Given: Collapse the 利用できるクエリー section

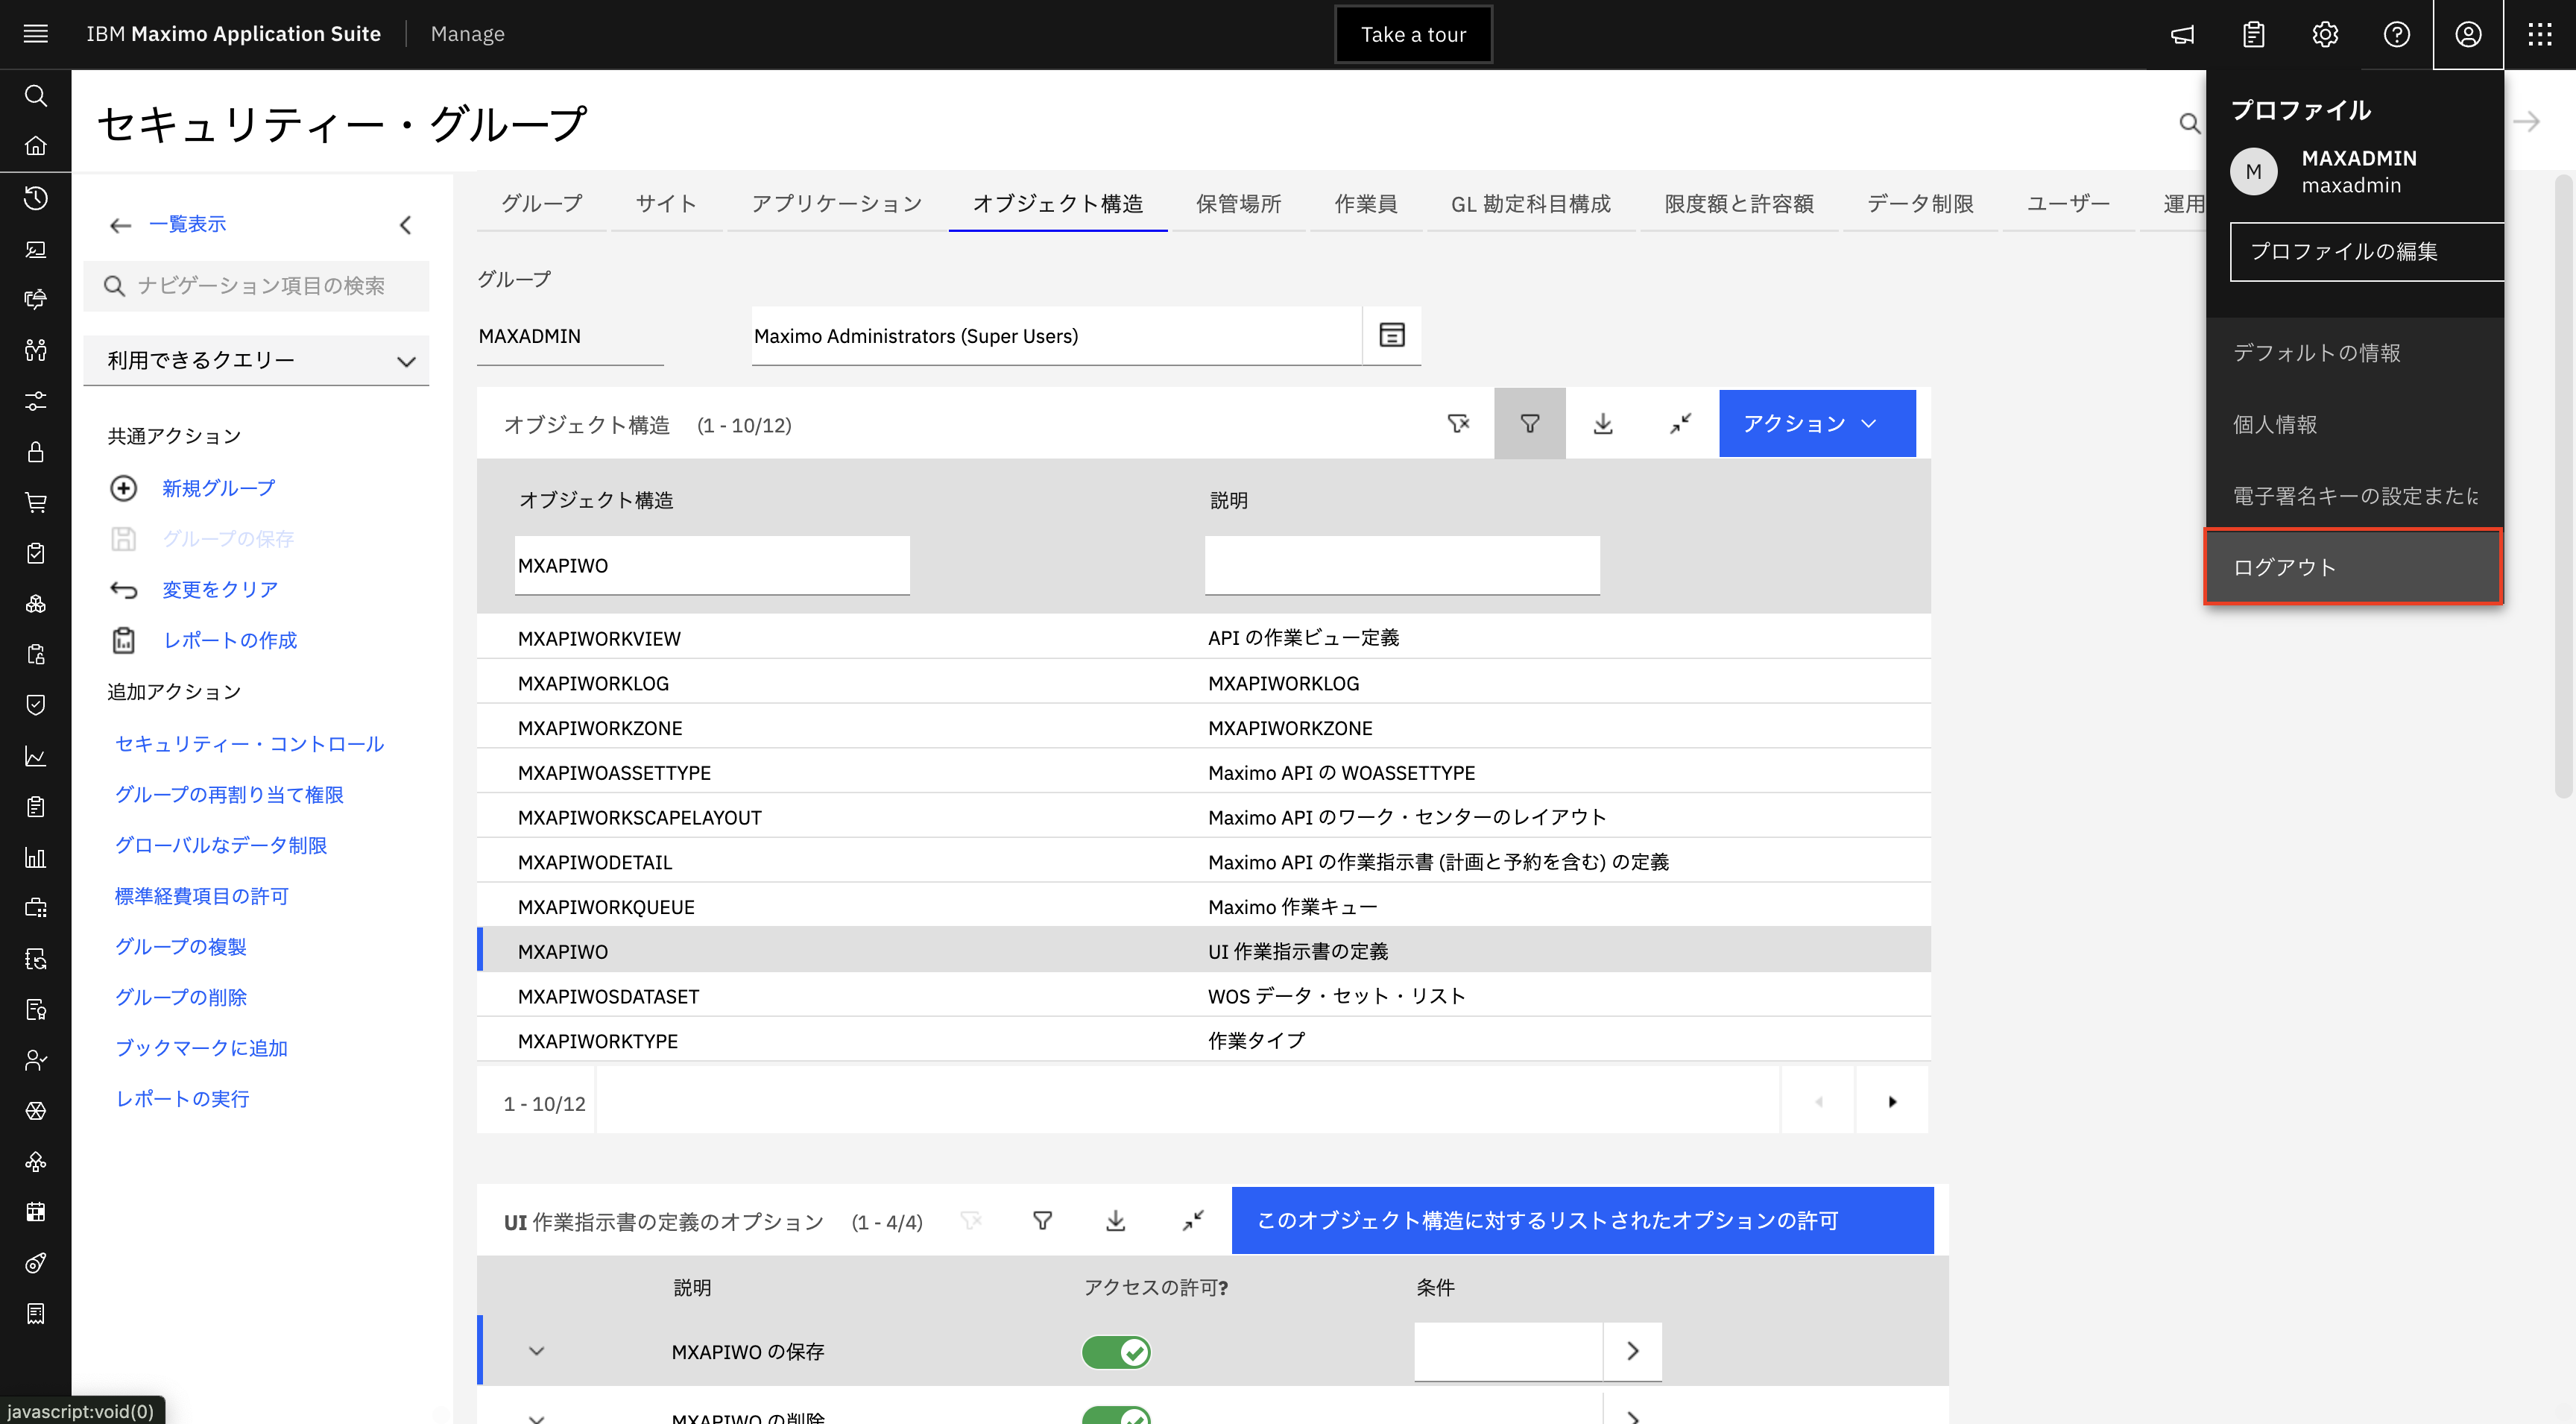Looking at the screenshot, I should [x=406, y=360].
